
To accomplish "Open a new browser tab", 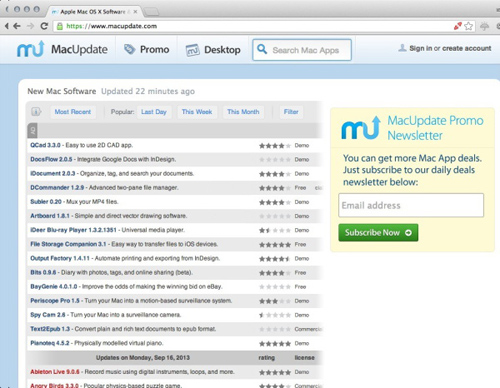I will click(152, 12).
